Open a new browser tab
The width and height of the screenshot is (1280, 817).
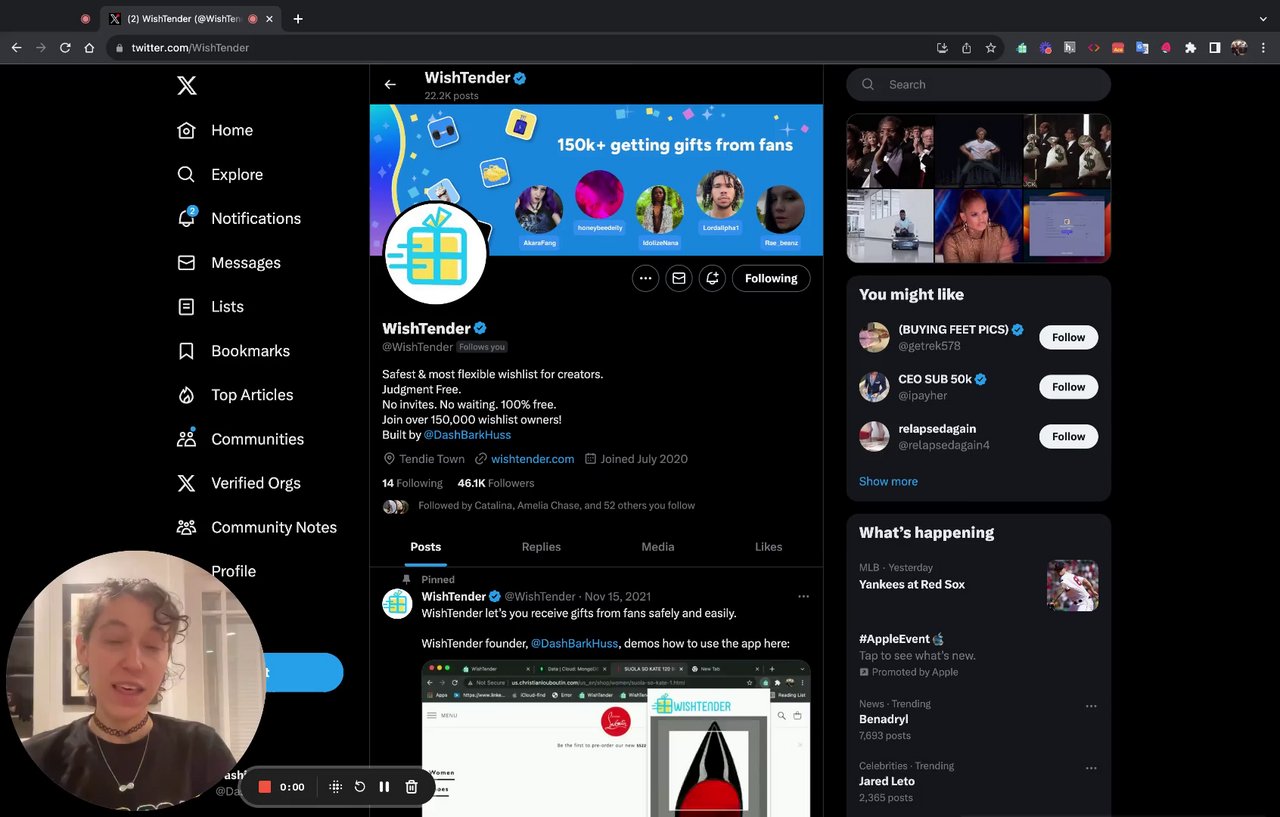(298, 19)
